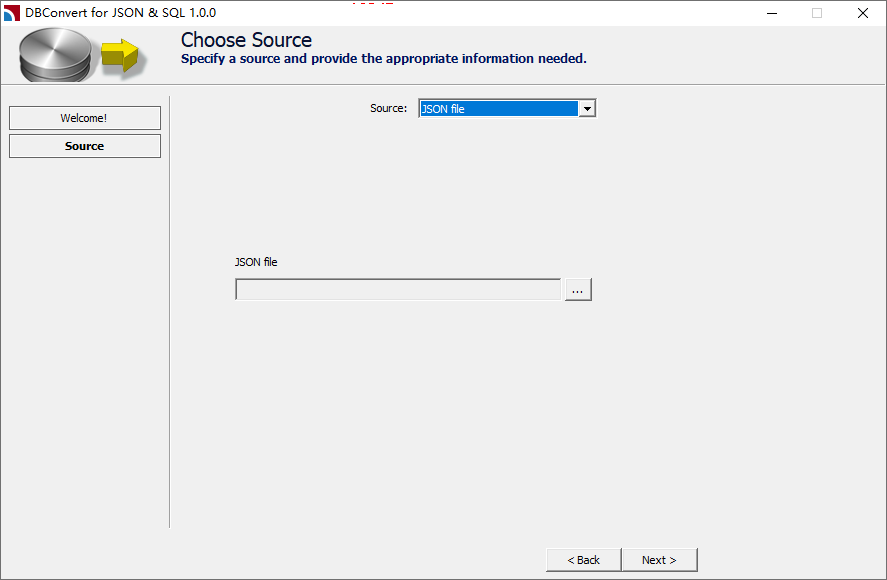Image resolution: width=887 pixels, height=580 pixels.
Task: Click the highlighted JSON file entry in Source
Action: point(500,108)
